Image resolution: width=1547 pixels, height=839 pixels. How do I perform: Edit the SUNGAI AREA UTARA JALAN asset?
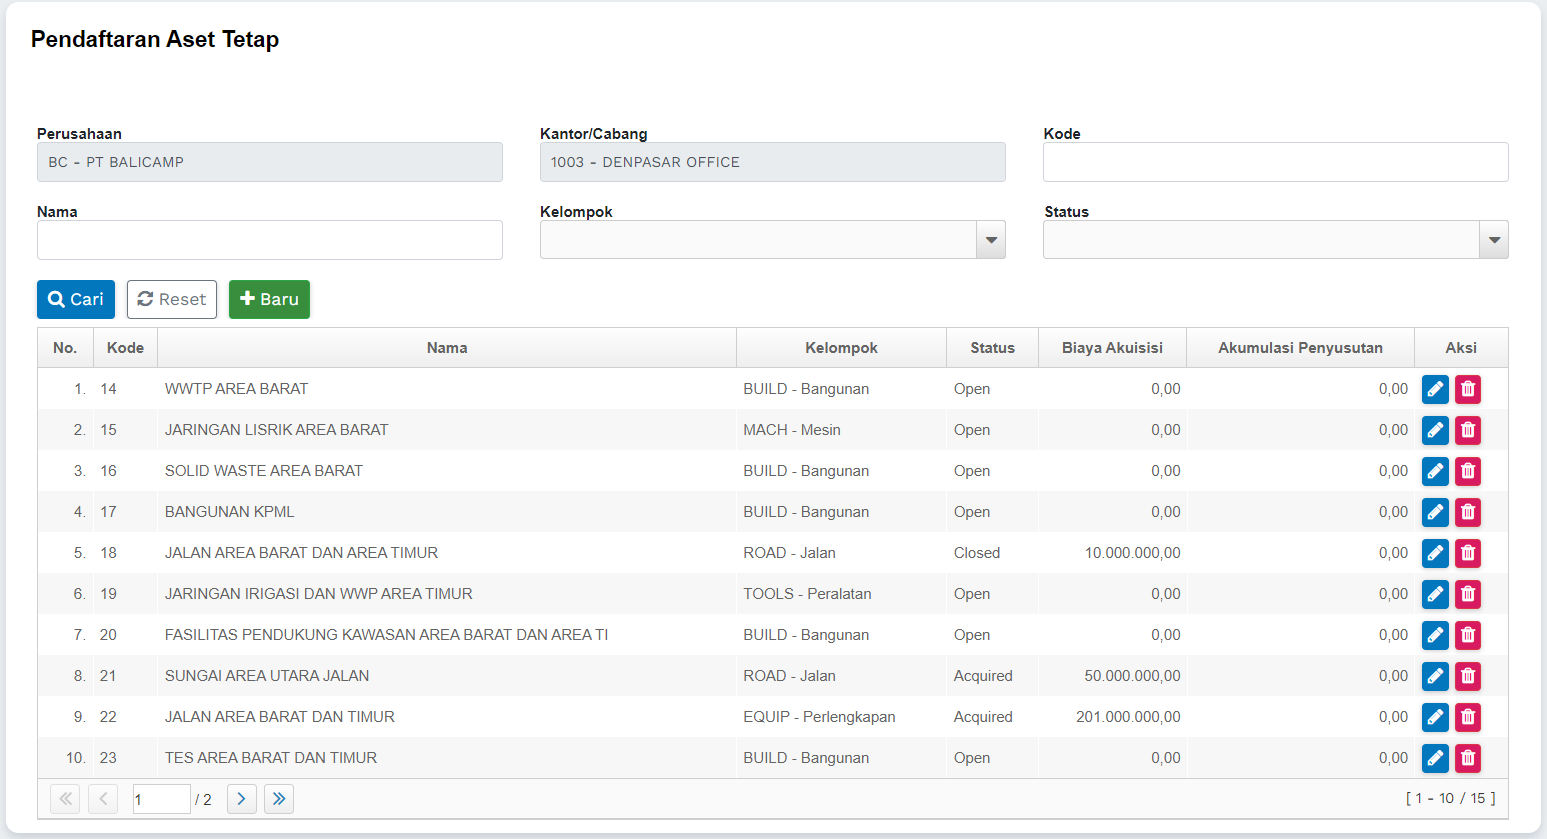pos(1434,676)
